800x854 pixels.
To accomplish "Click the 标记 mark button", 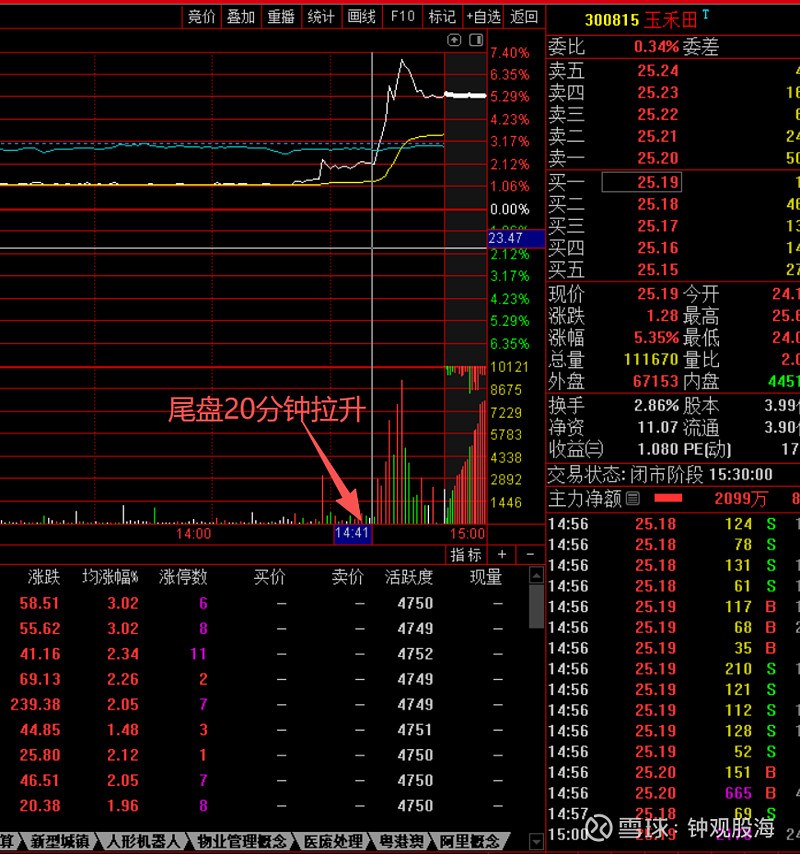I will pos(442,17).
